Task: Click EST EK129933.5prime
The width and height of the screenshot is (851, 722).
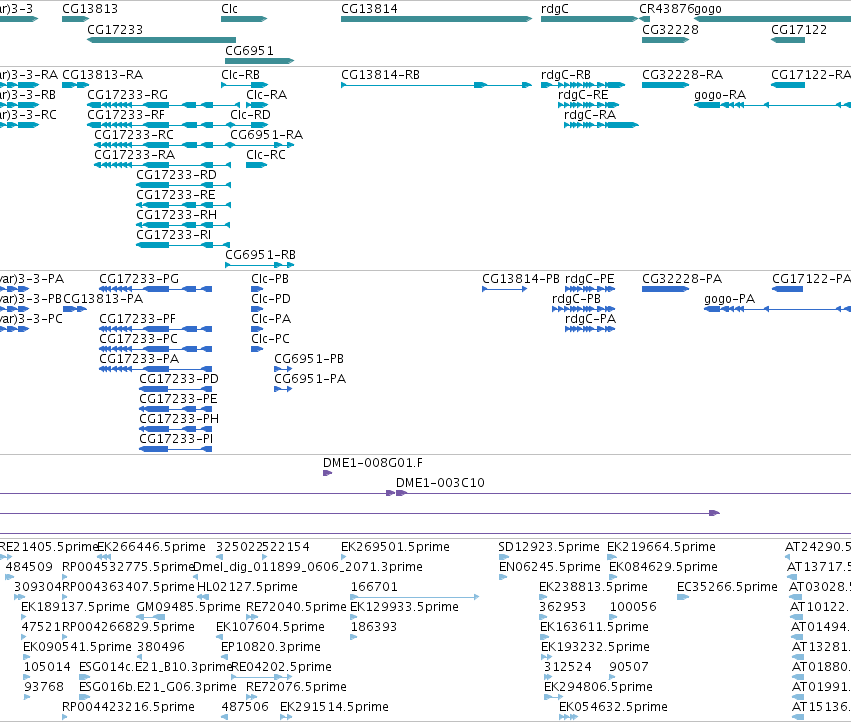Action: (405, 607)
